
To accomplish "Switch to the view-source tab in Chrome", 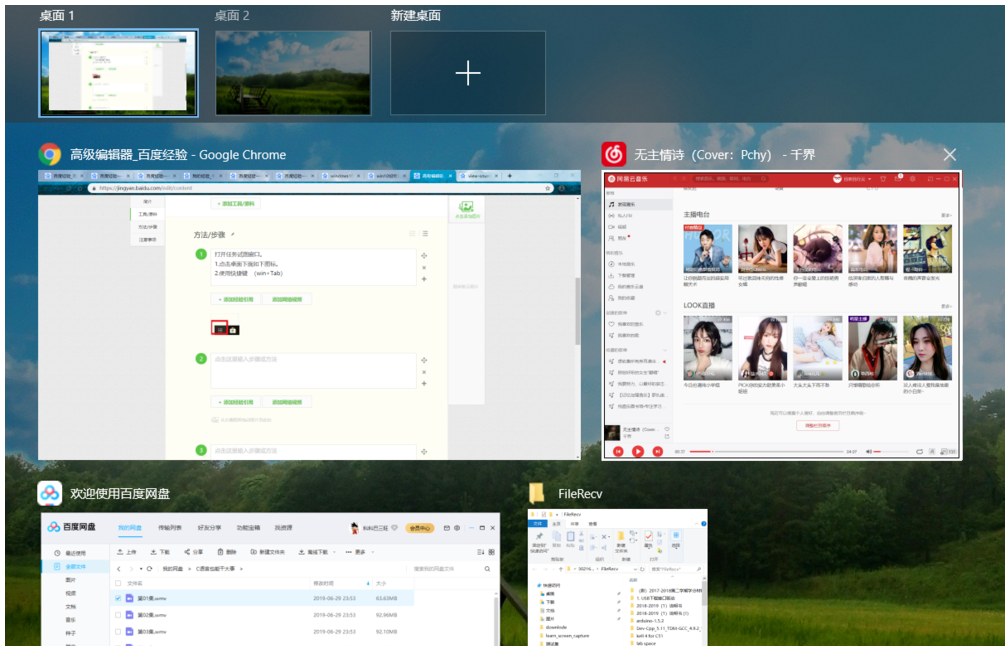I will tap(478, 175).
